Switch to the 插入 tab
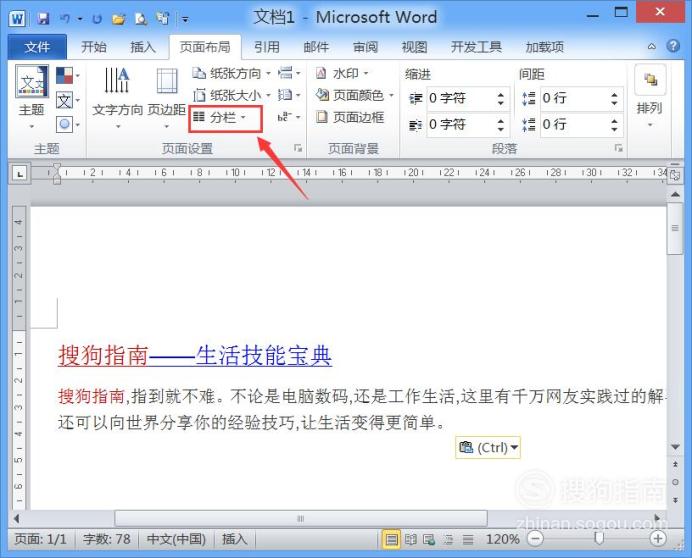Image resolution: width=692 pixels, height=558 pixels. tap(143, 47)
